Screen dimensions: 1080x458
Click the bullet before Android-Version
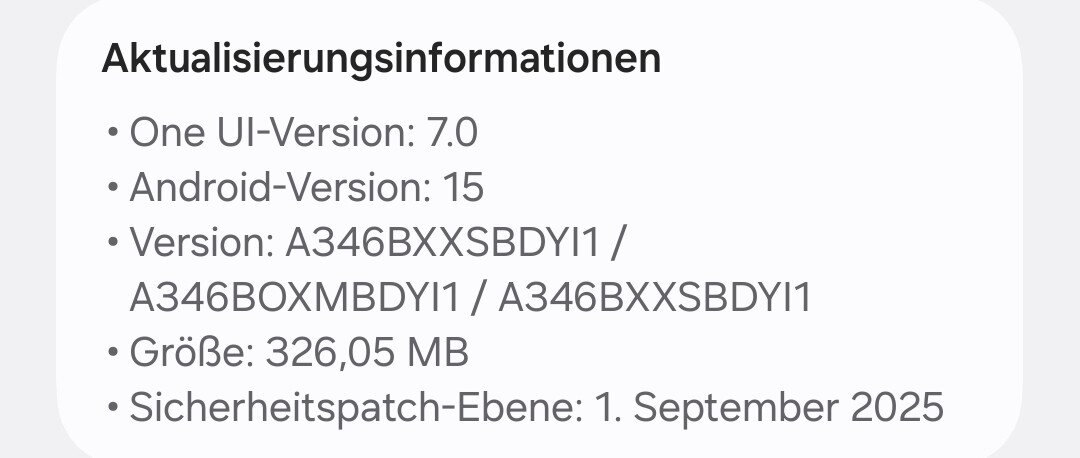[112, 188]
